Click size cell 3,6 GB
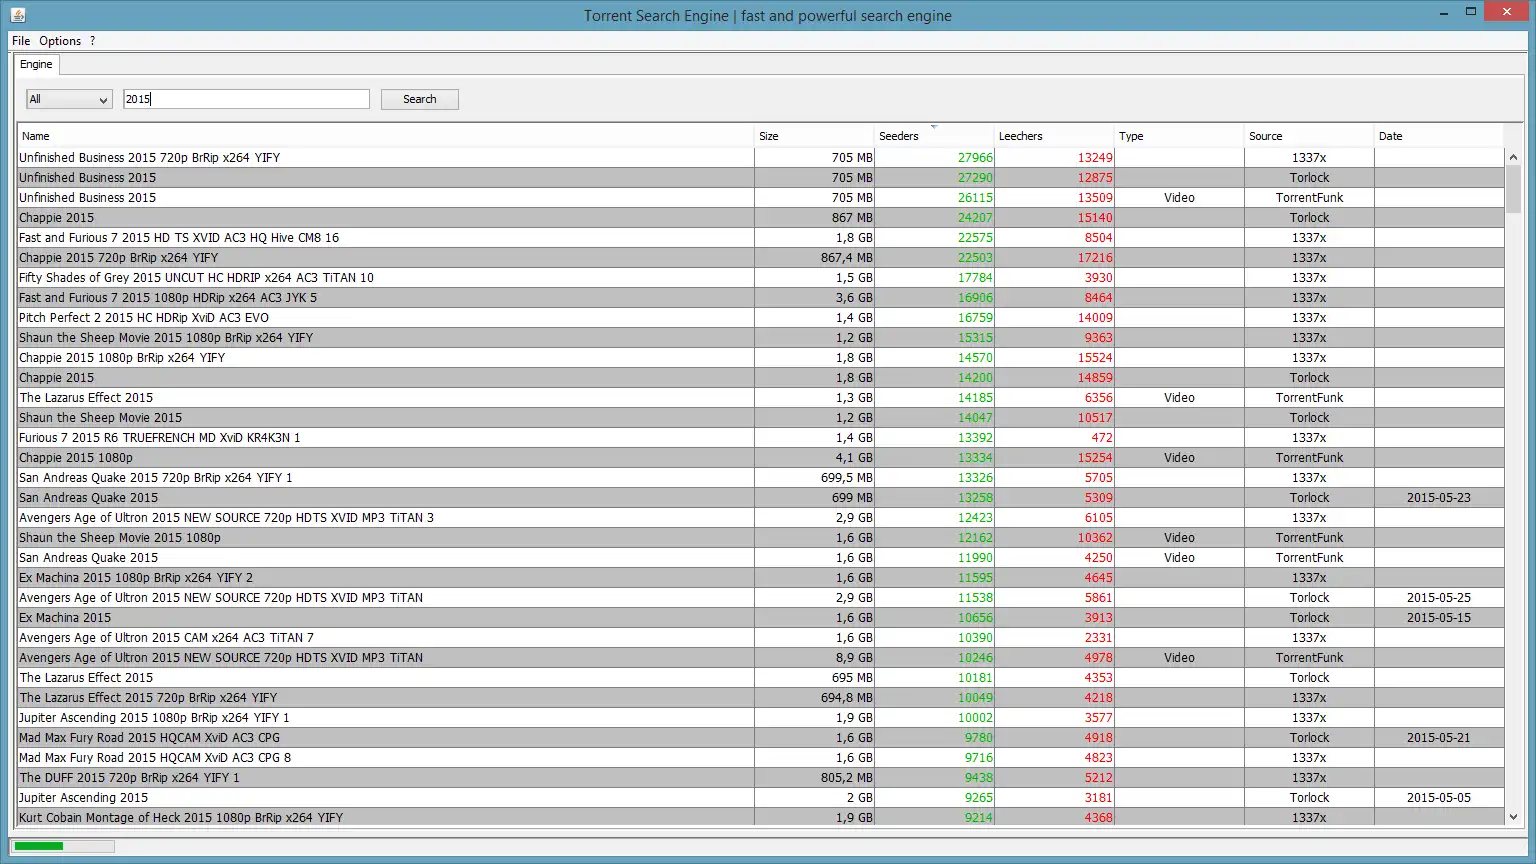 point(854,297)
